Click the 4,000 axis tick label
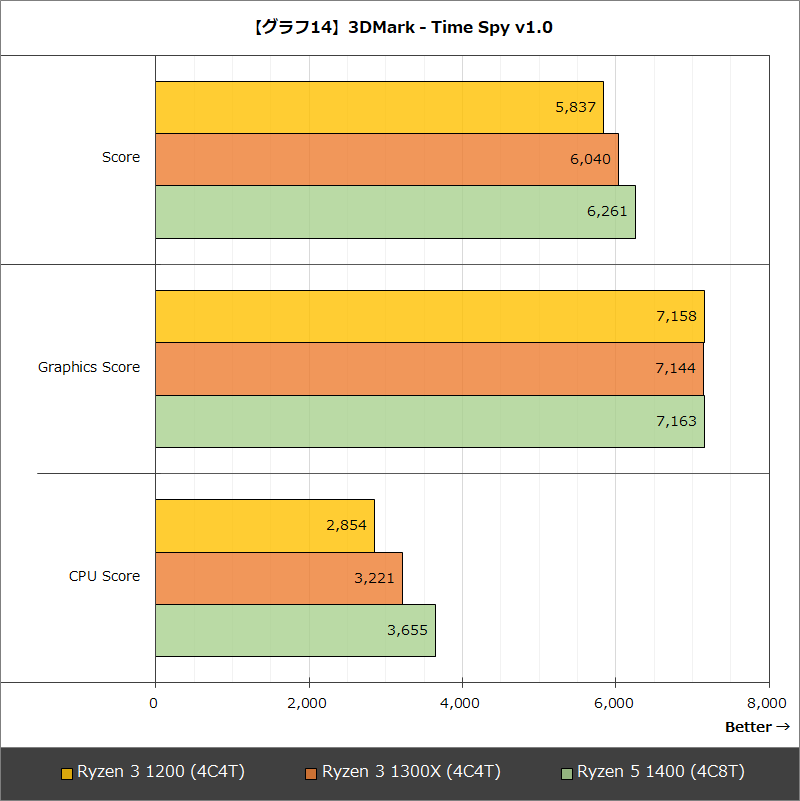The height and width of the screenshot is (801, 800). pyautogui.click(x=460, y=703)
